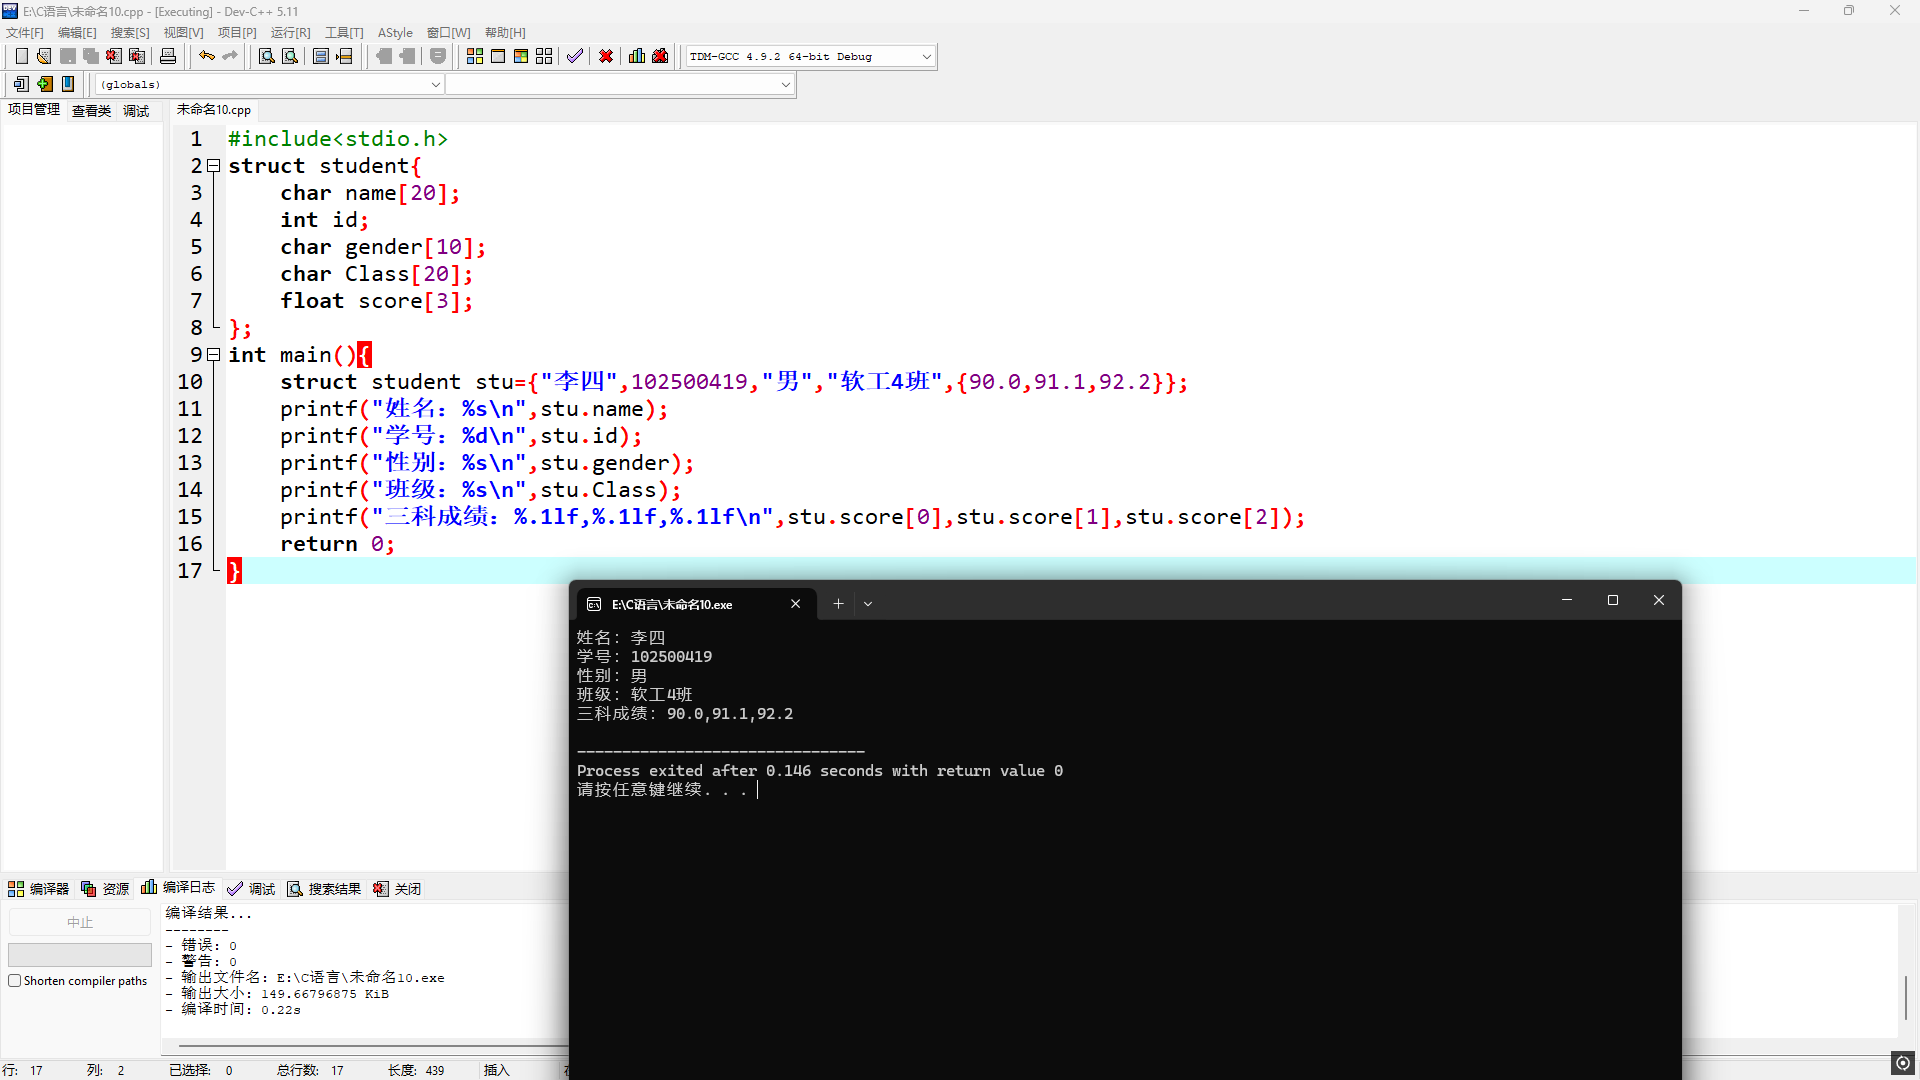
Task: Open the 运行[R] menu
Action: click(x=290, y=33)
